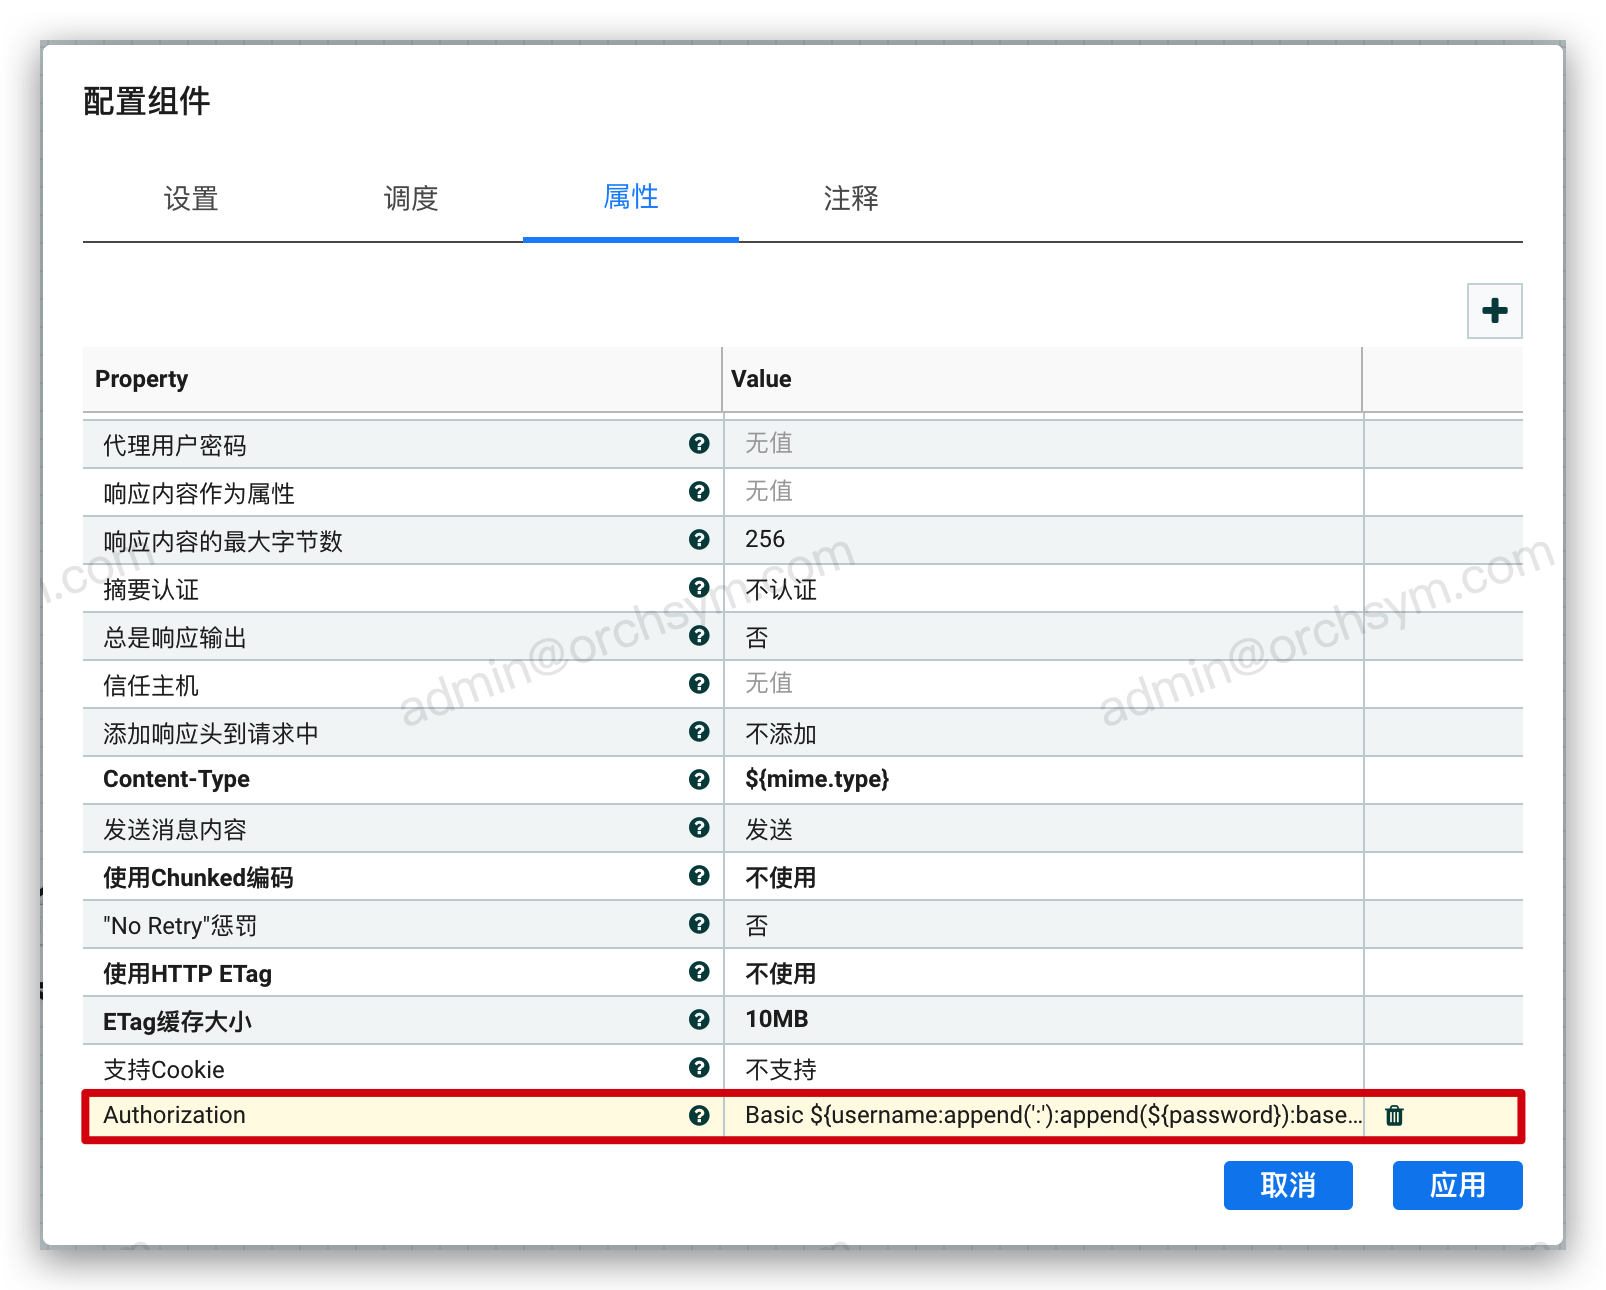Open the 调度 tab
This screenshot has height=1290, width=1606.
tap(411, 199)
